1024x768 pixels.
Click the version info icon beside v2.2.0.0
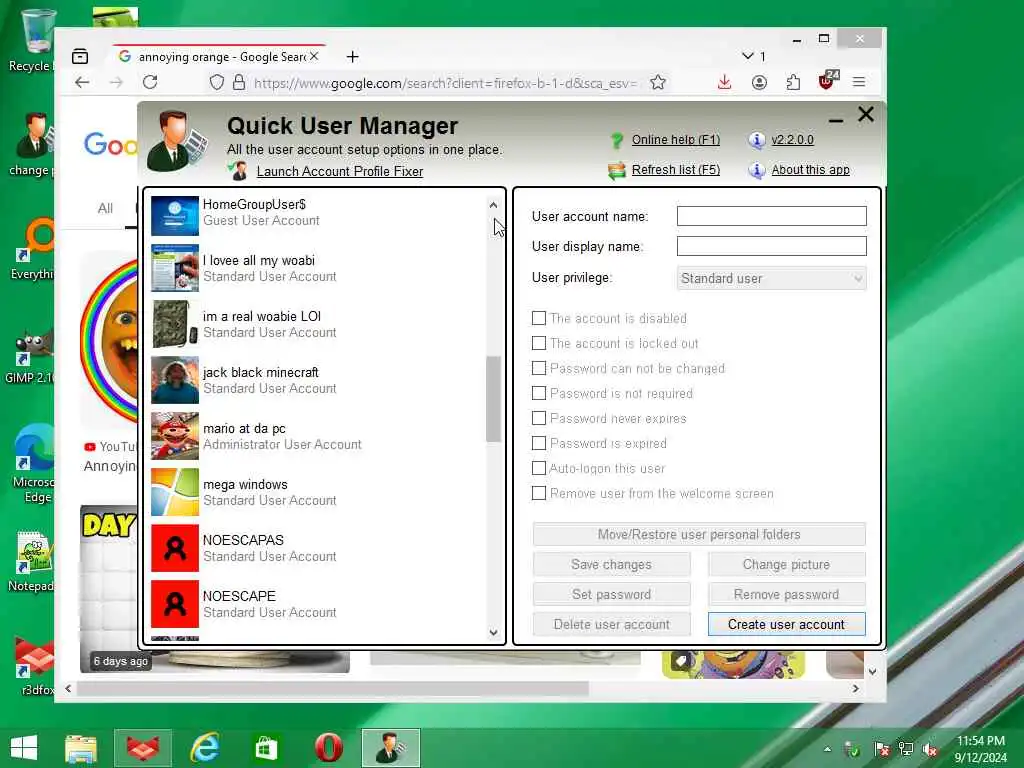coord(756,140)
